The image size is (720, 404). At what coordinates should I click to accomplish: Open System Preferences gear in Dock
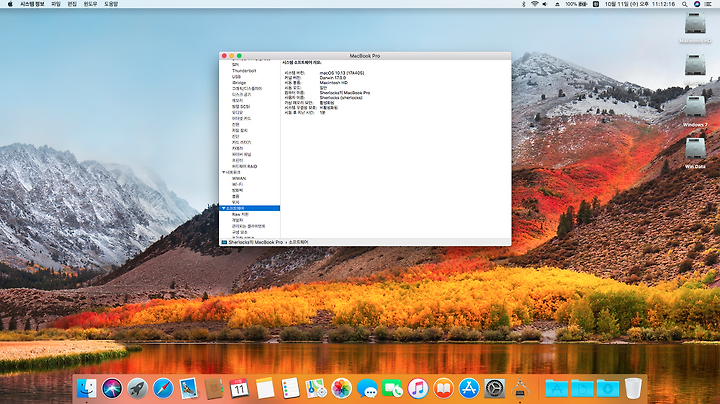495,389
